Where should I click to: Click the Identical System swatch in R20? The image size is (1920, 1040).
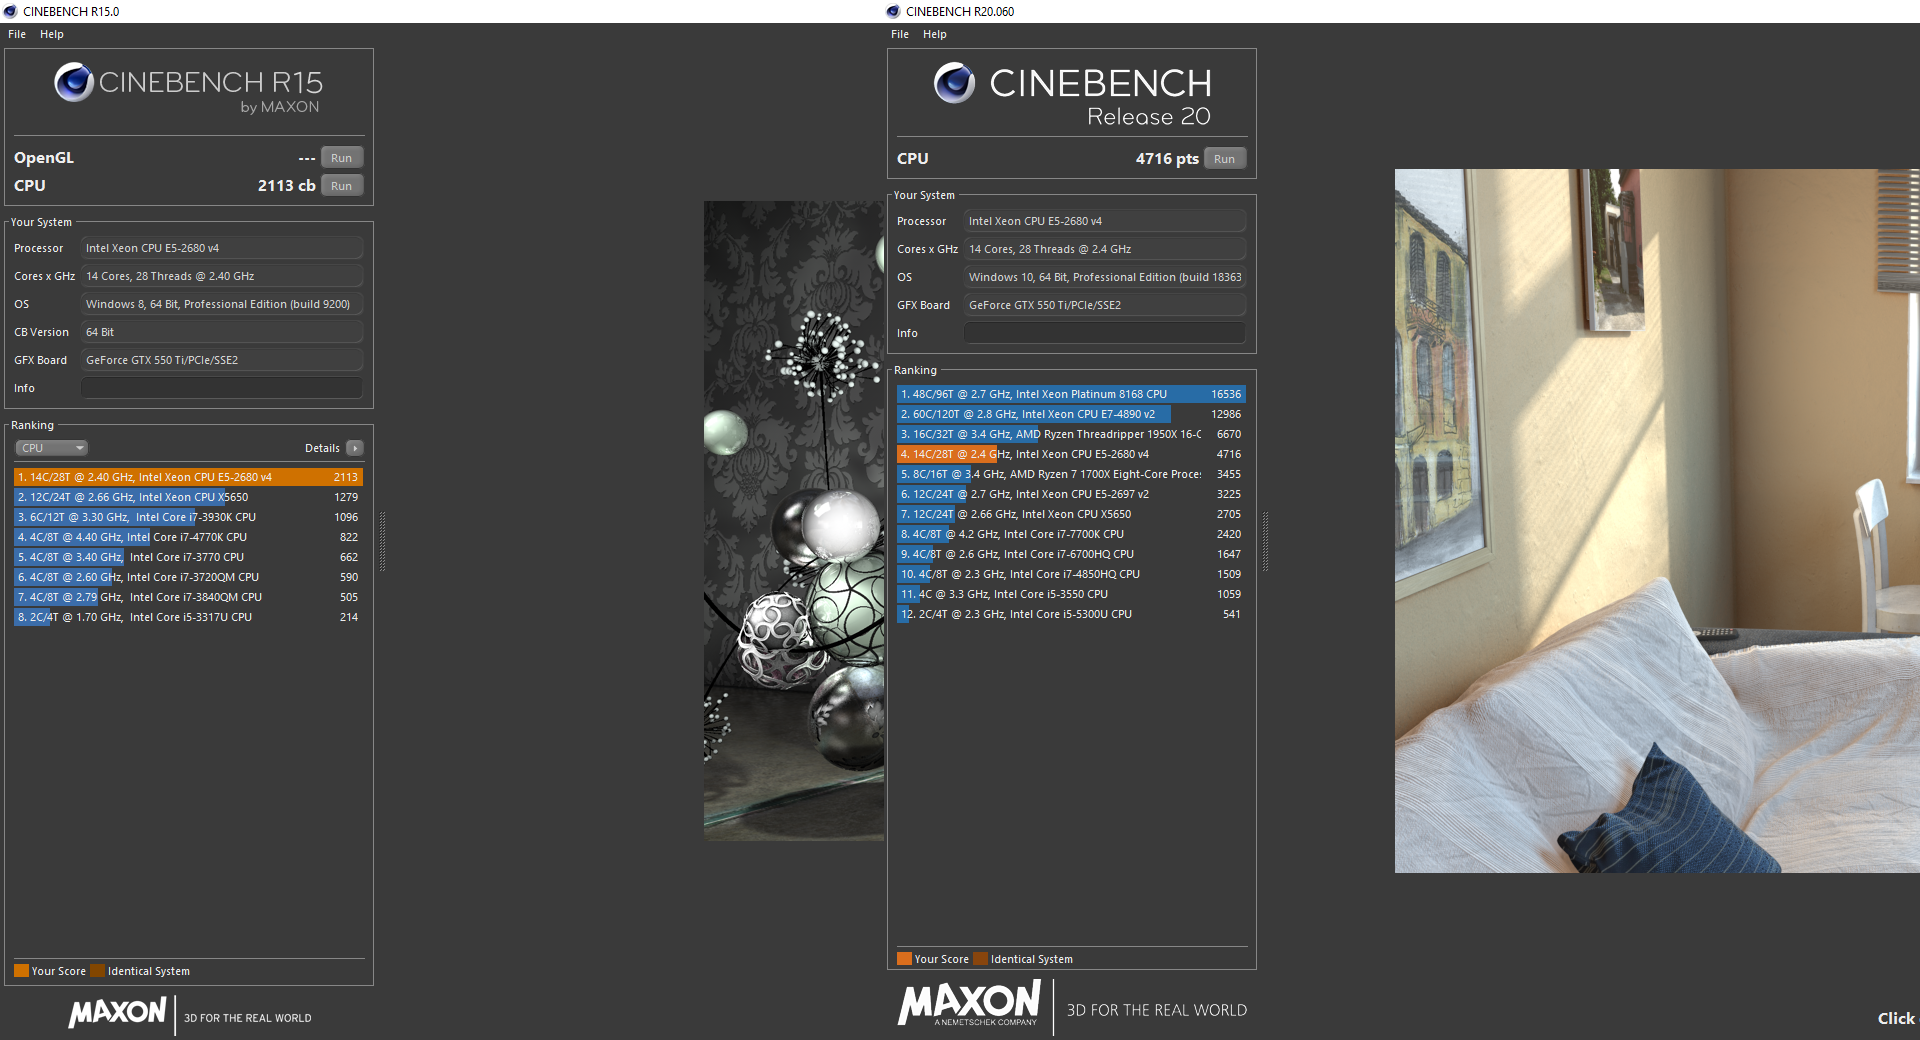980,959
